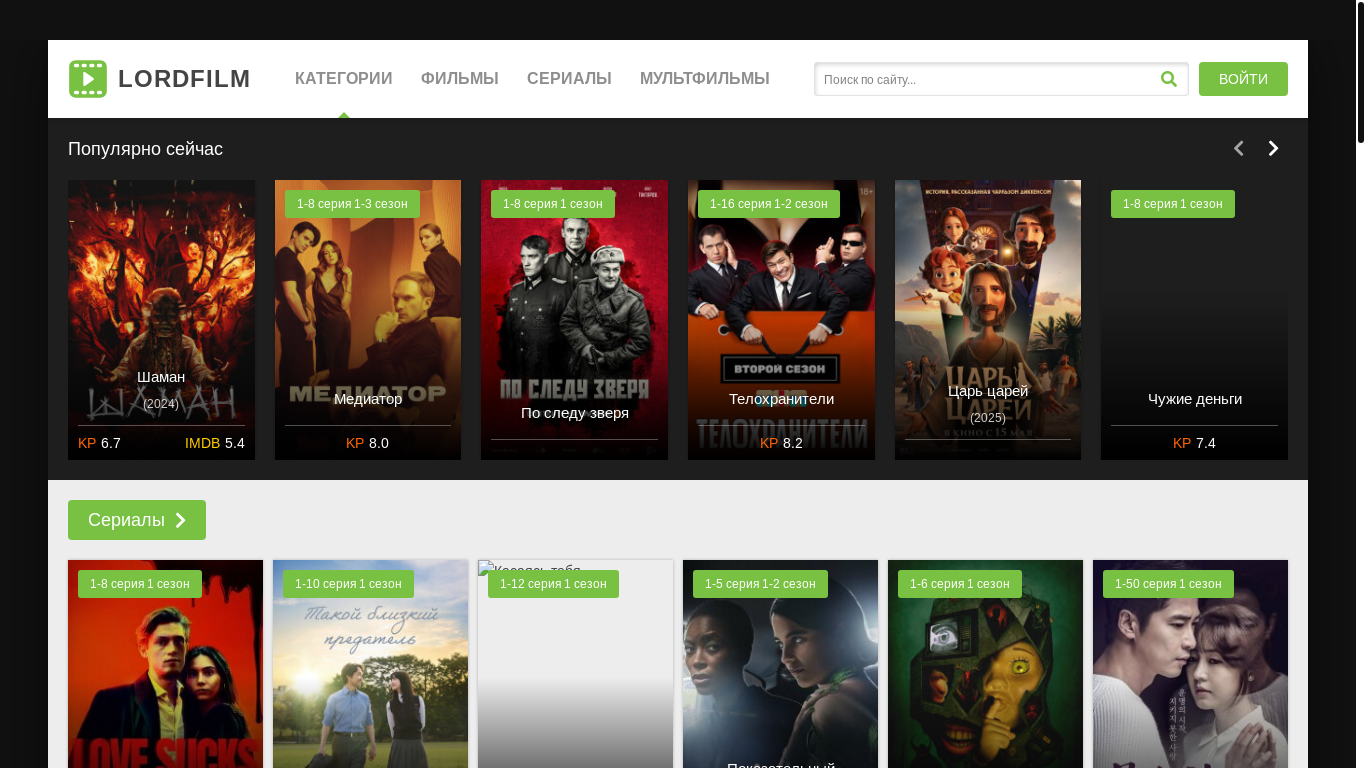
Task: Click the Медиатор title text
Action: tap(368, 399)
